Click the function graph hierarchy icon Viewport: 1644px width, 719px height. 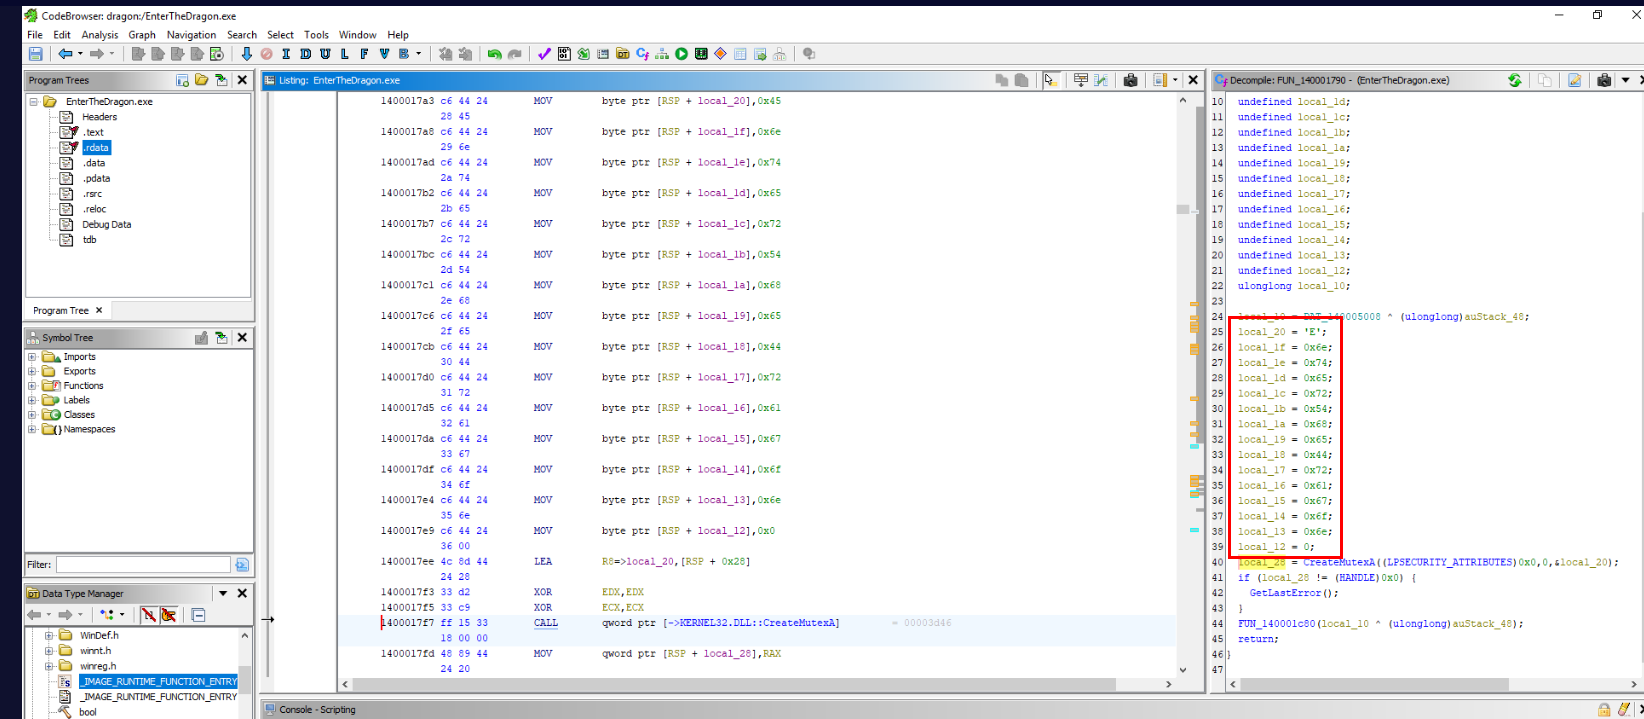662,54
